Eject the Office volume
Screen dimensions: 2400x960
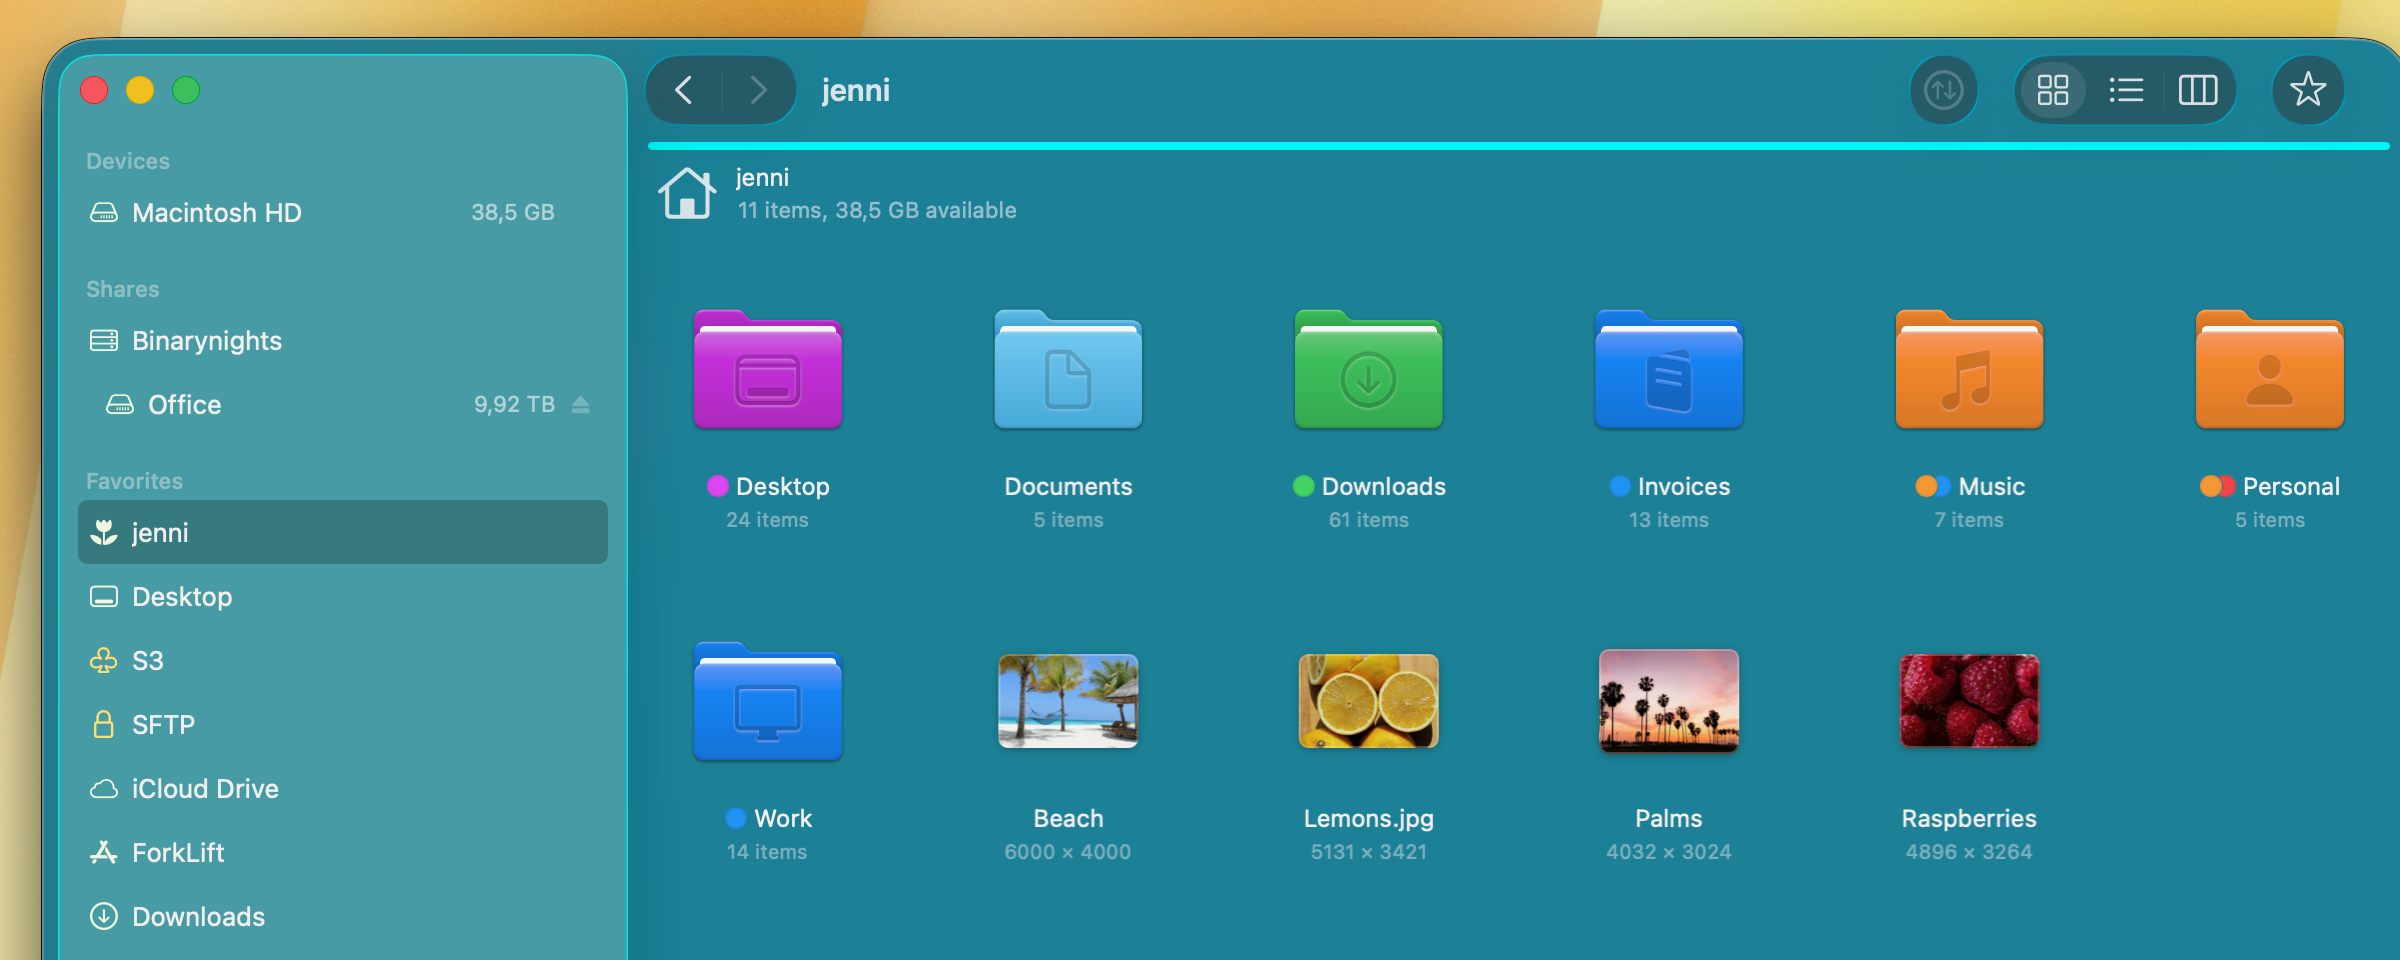tap(581, 404)
